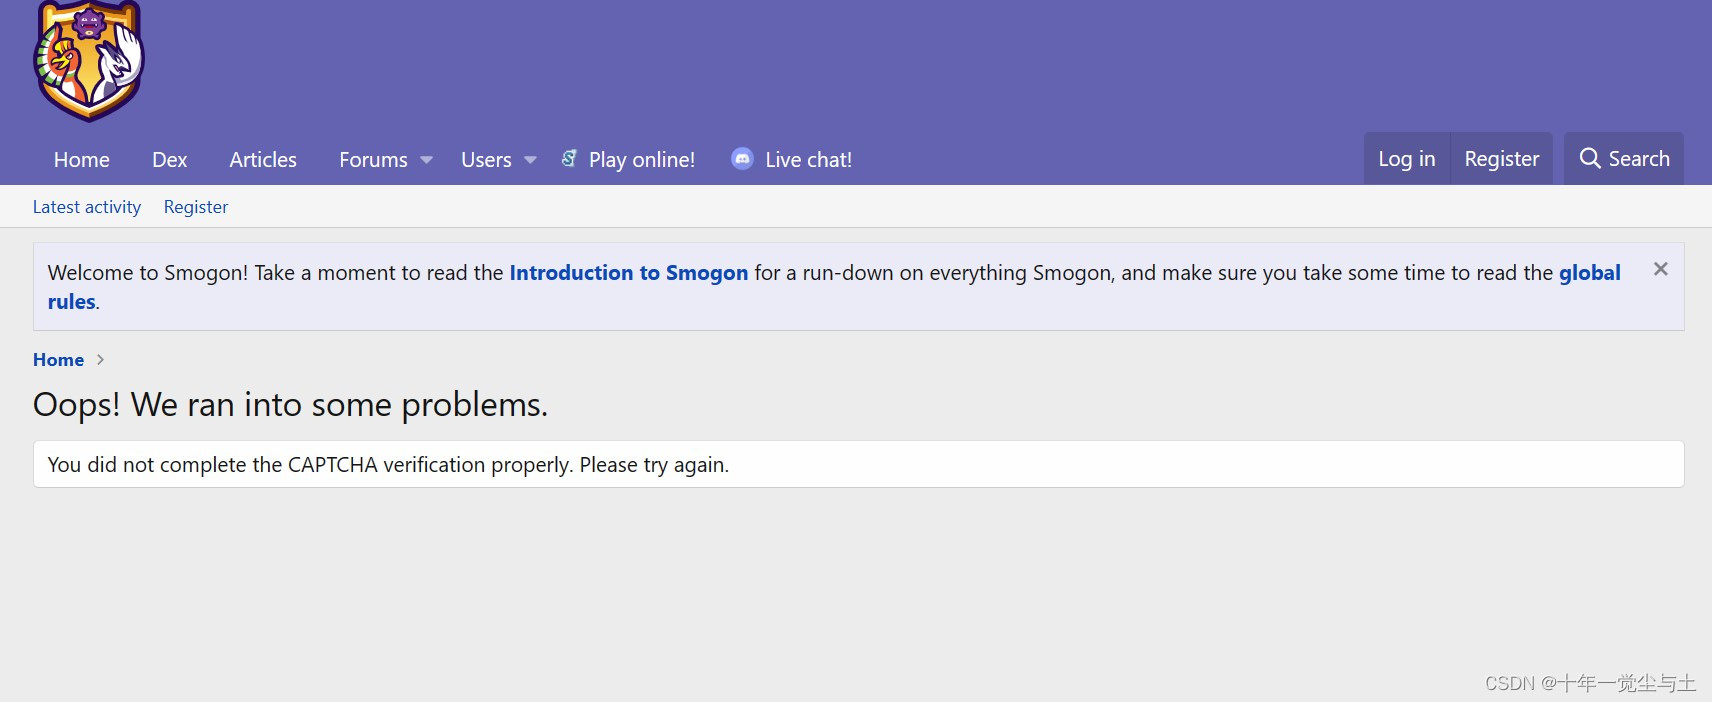The height and width of the screenshot is (702, 1712).
Task: Click the 'Oops! We ran into some problems.' heading
Action: 291,405
